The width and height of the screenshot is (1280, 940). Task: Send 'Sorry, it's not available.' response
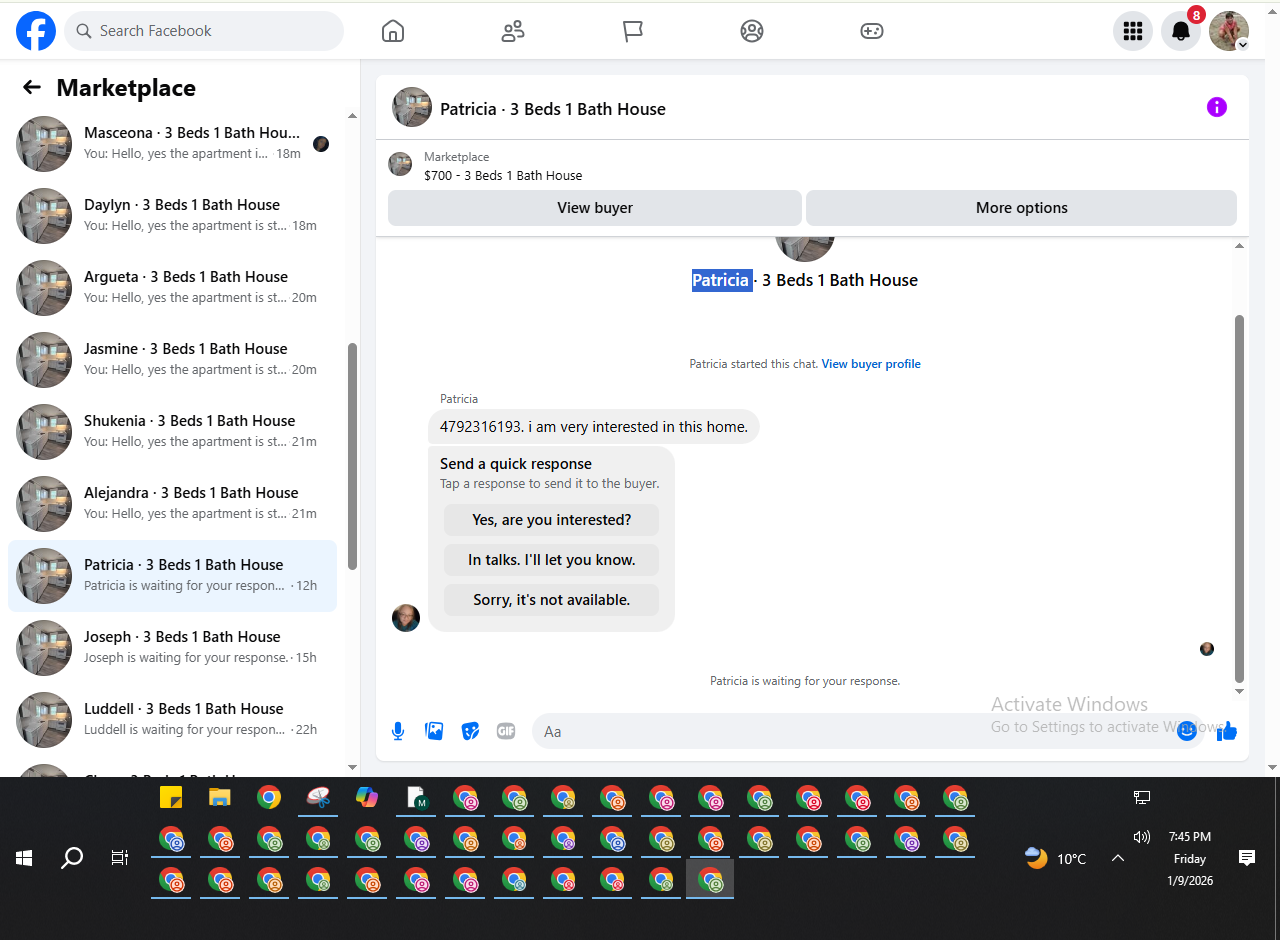[551, 600]
